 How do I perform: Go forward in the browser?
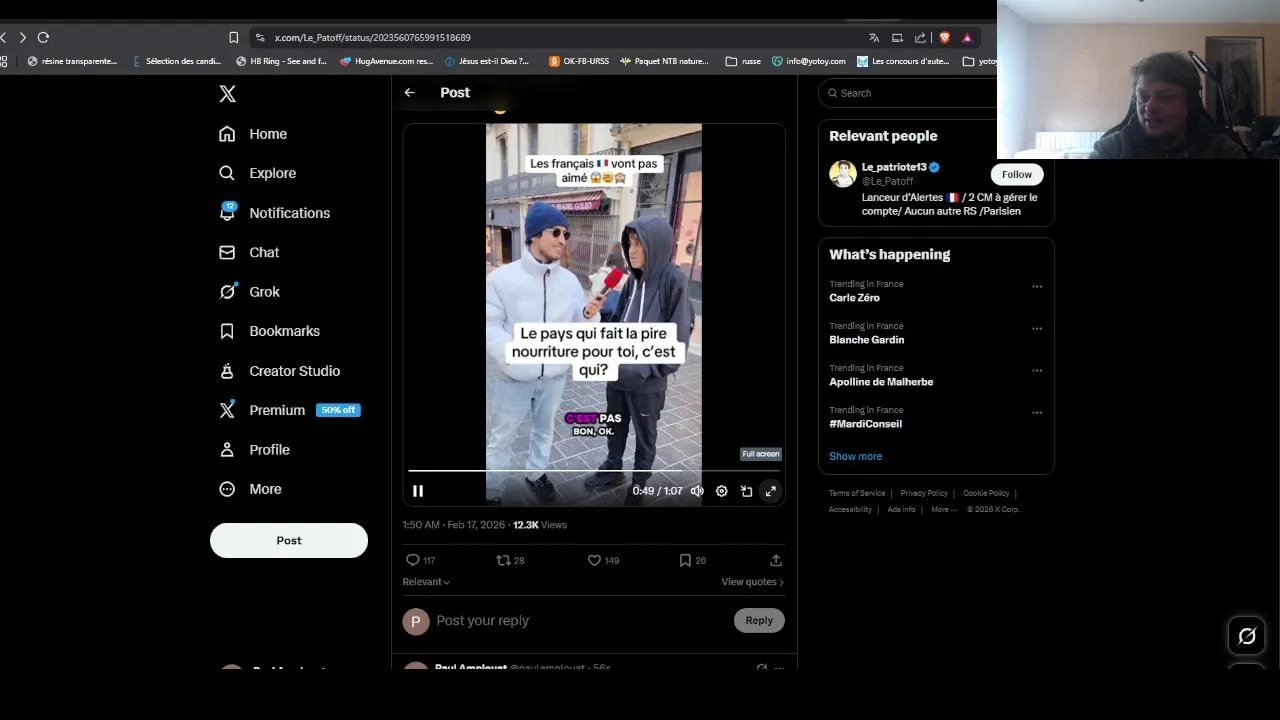point(22,37)
